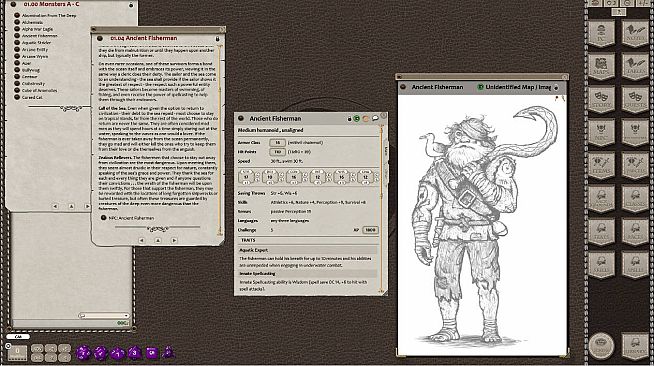Click the token icon on Ancient Fisherman sheet
This screenshot has height=366, width=654.
366,119
